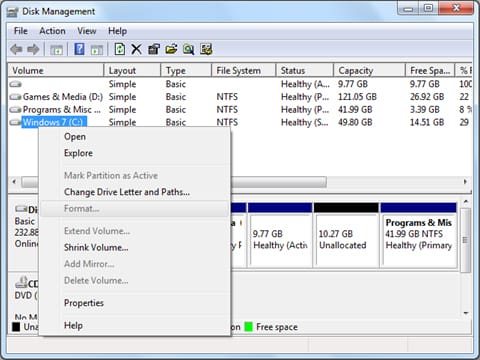Viewport: 480px width, 360px height.
Task: Click the Back arrow in toolbar
Action: click(16, 50)
